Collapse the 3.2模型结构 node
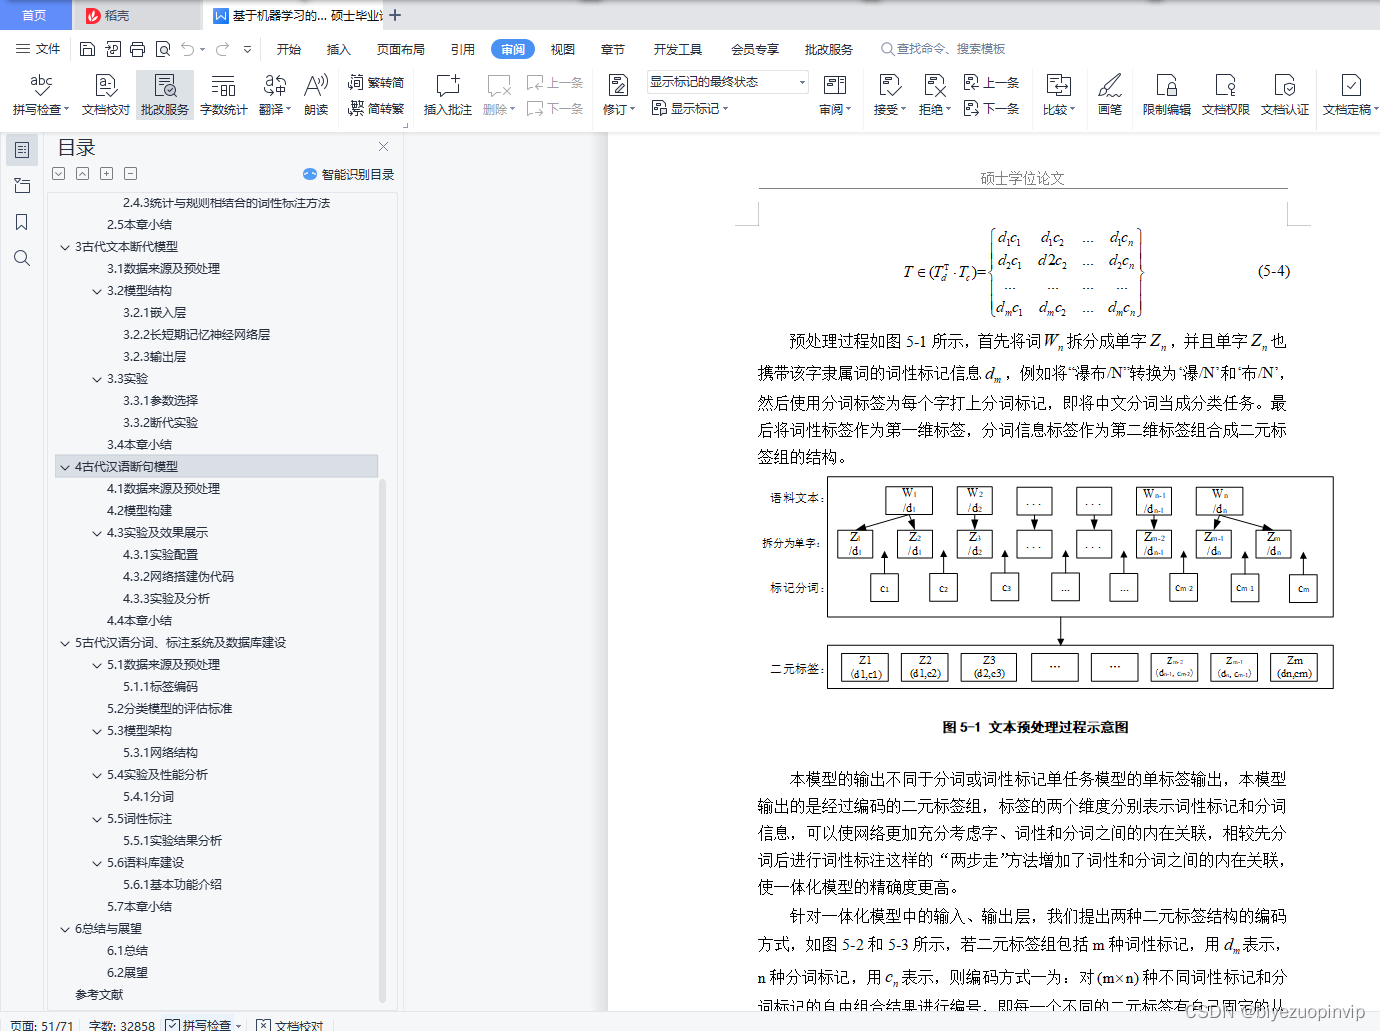Screen dimensions: 1380x1031 tap(97, 291)
